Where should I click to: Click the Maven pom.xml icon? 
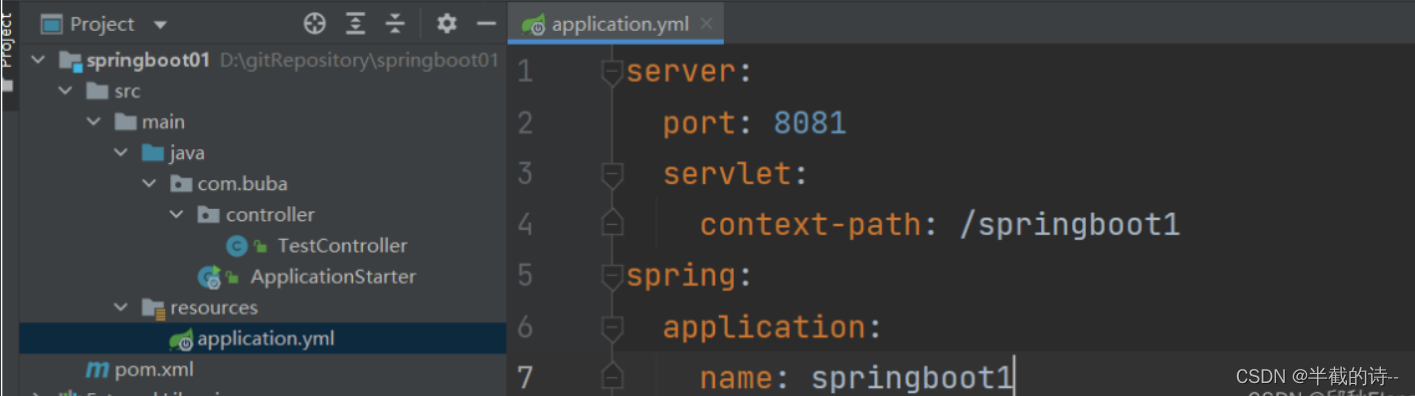tap(97, 370)
